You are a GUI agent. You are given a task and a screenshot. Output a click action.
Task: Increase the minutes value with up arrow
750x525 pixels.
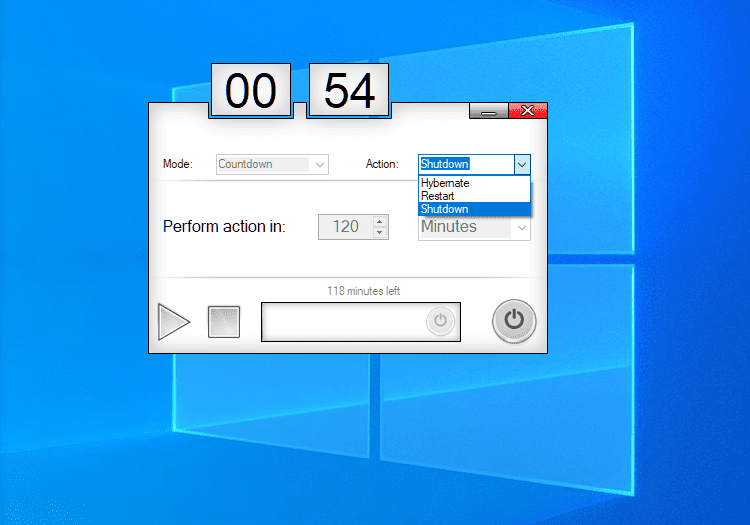[x=380, y=221]
